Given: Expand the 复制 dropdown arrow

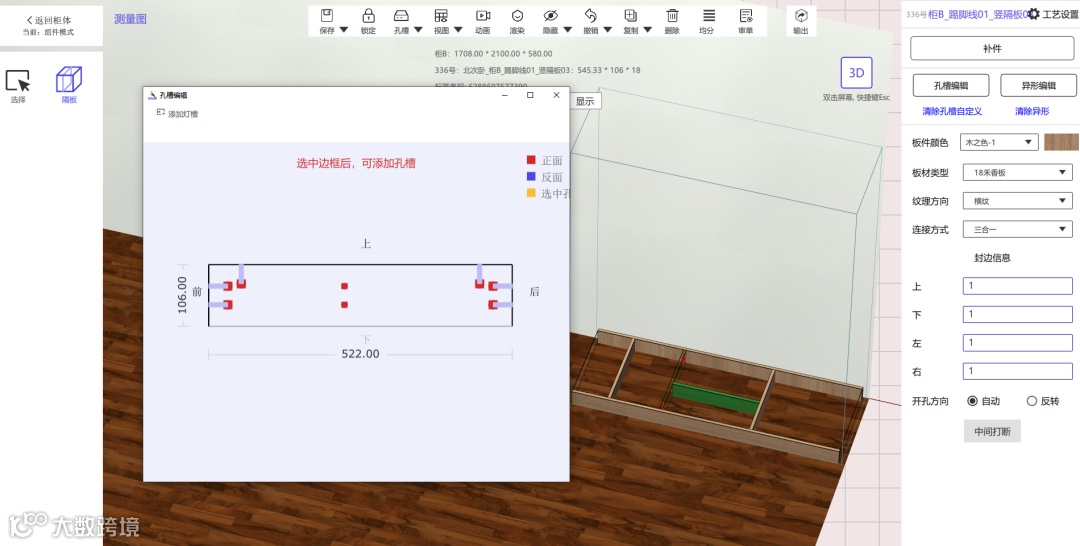Looking at the screenshot, I should click(647, 30).
